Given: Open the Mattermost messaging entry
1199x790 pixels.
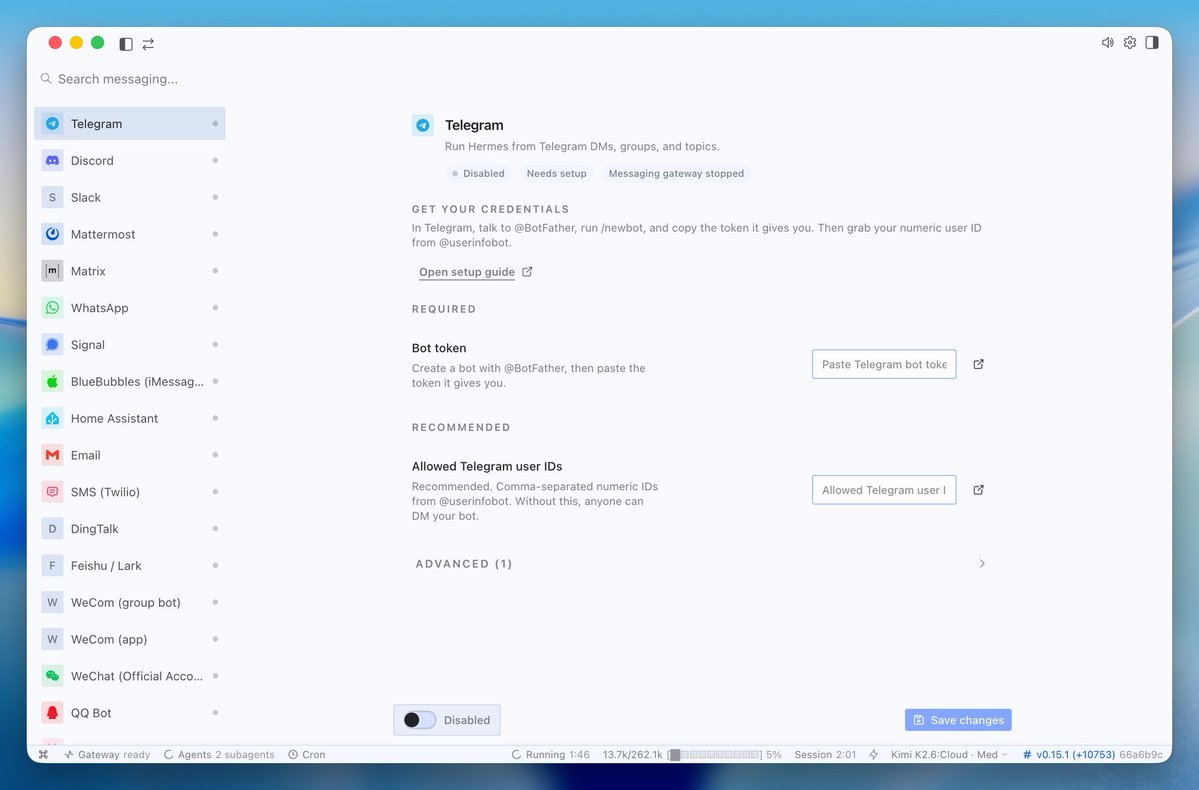Looking at the screenshot, I should pyautogui.click(x=129, y=234).
